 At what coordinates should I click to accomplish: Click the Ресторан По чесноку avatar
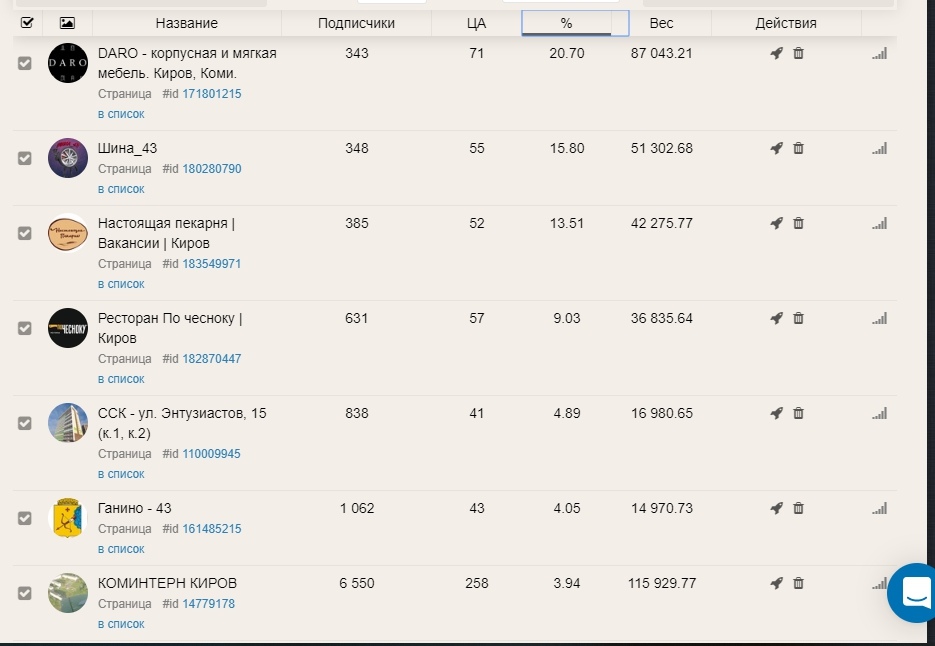pyautogui.click(x=68, y=327)
